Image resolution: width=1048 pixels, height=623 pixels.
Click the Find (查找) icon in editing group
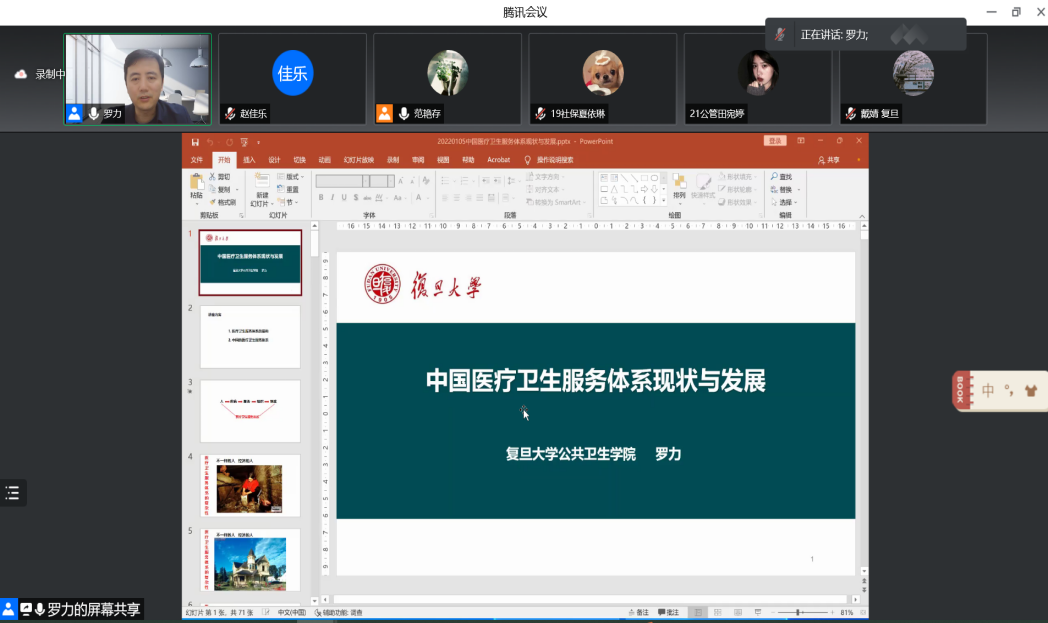(x=780, y=177)
